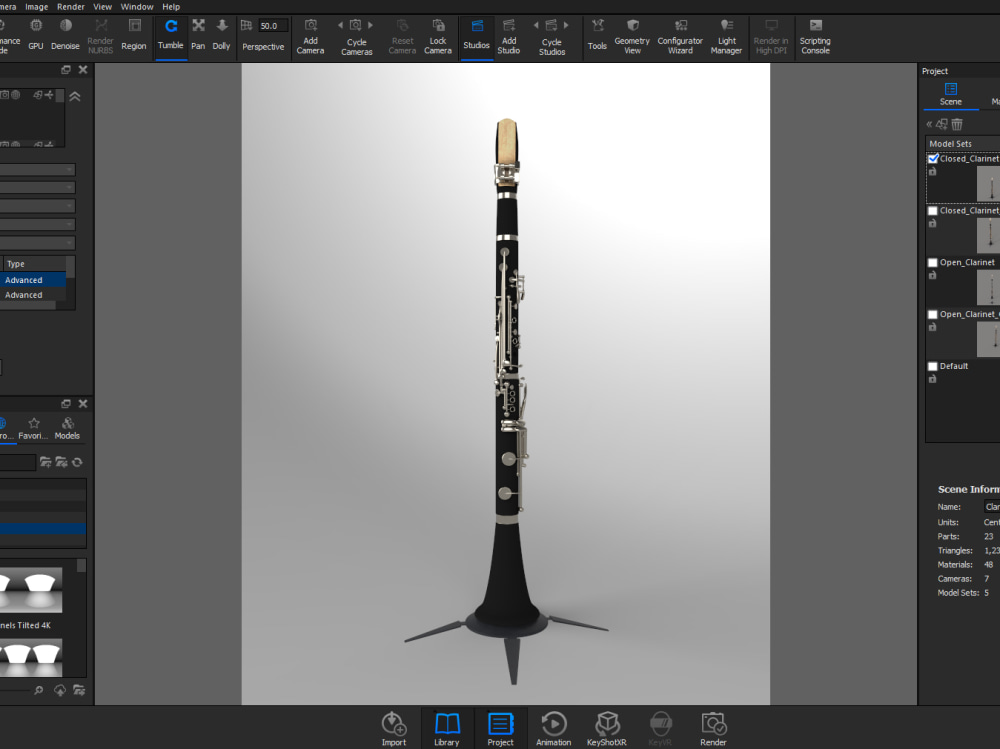This screenshot has width=1000, height=749.
Task: Enable the Open_Clarinet model set
Action: click(x=933, y=261)
